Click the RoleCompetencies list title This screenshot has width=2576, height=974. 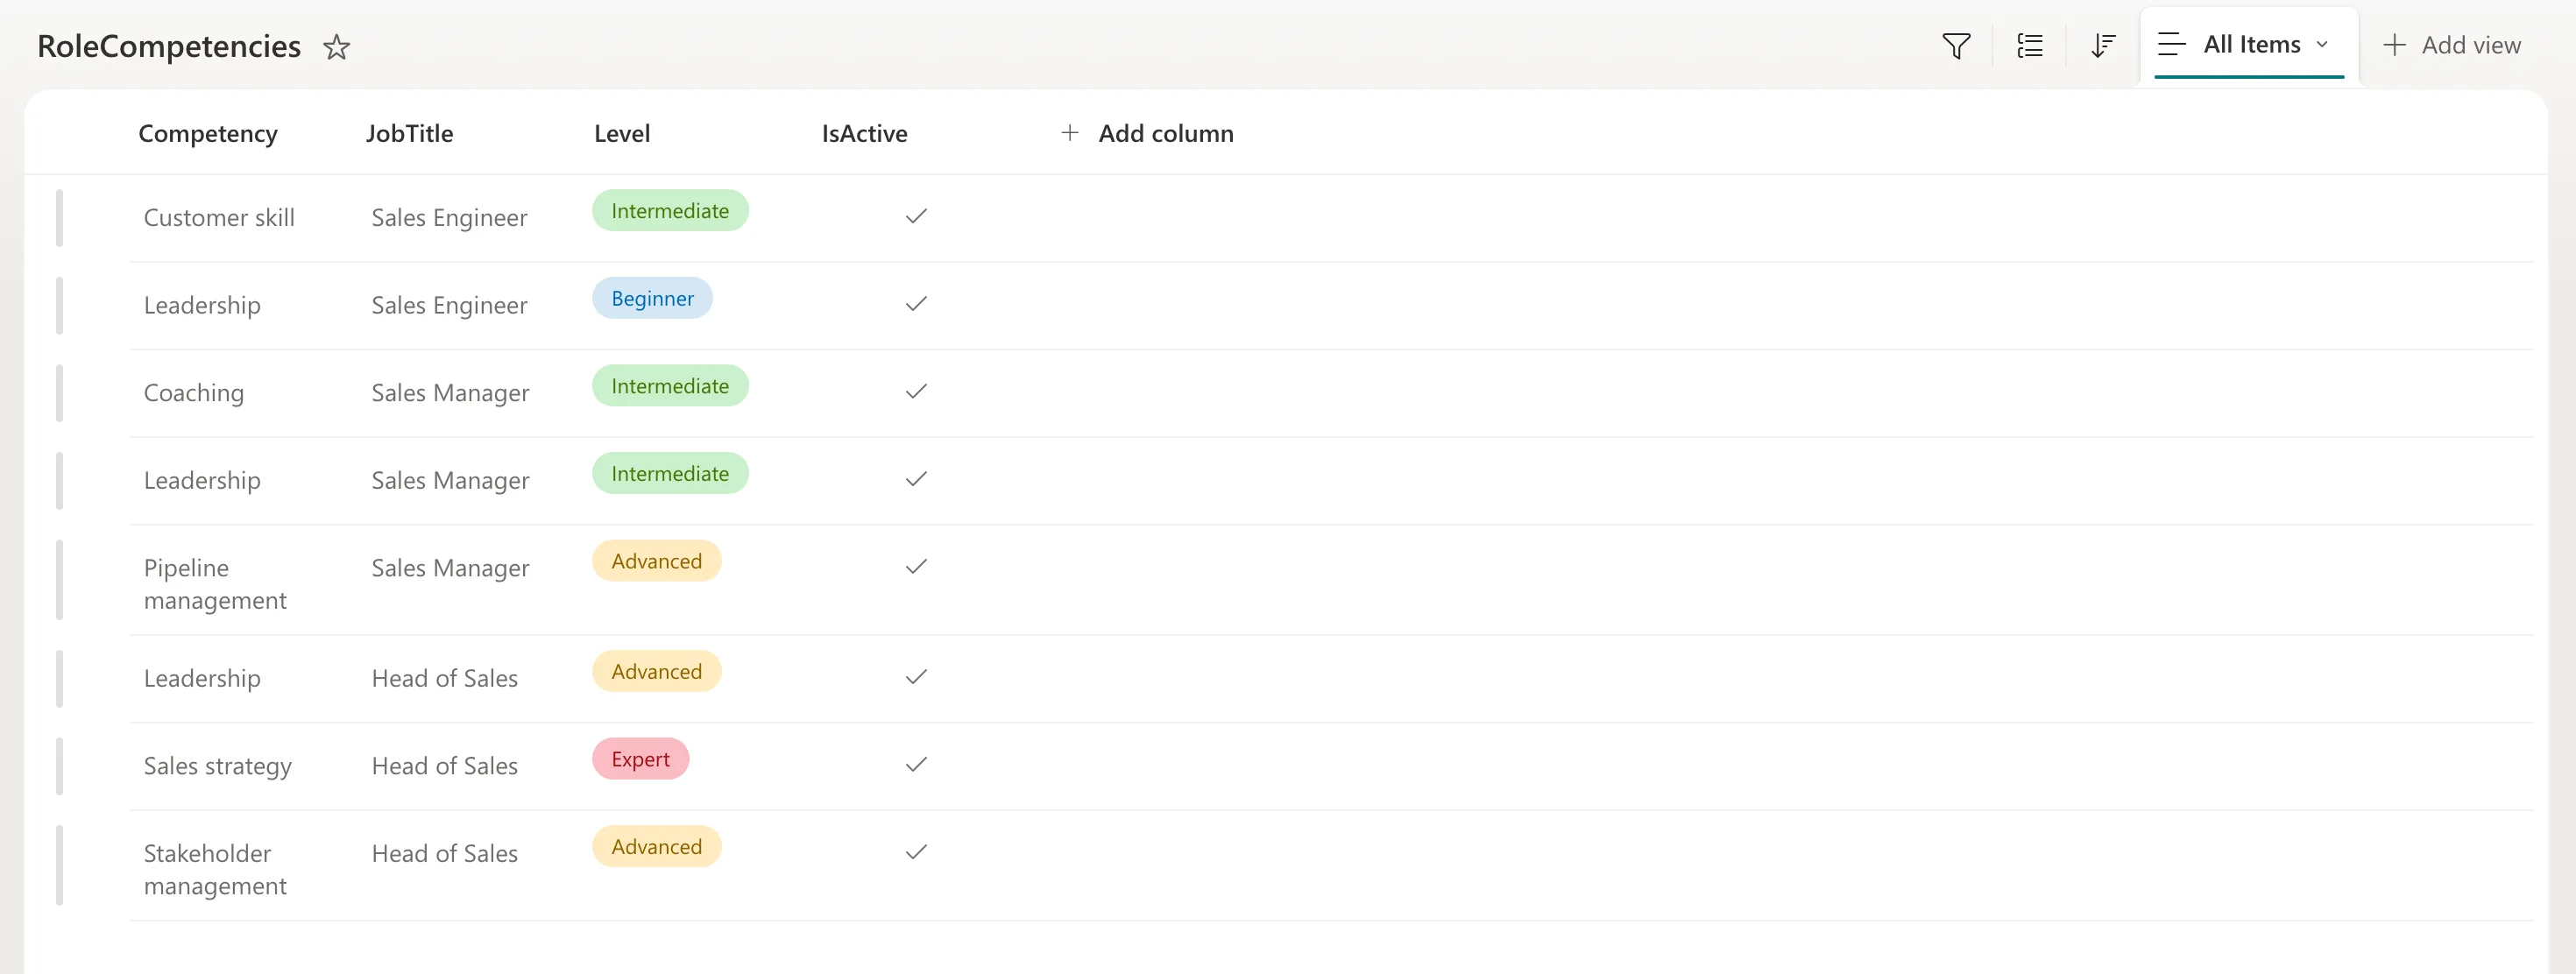169,46
